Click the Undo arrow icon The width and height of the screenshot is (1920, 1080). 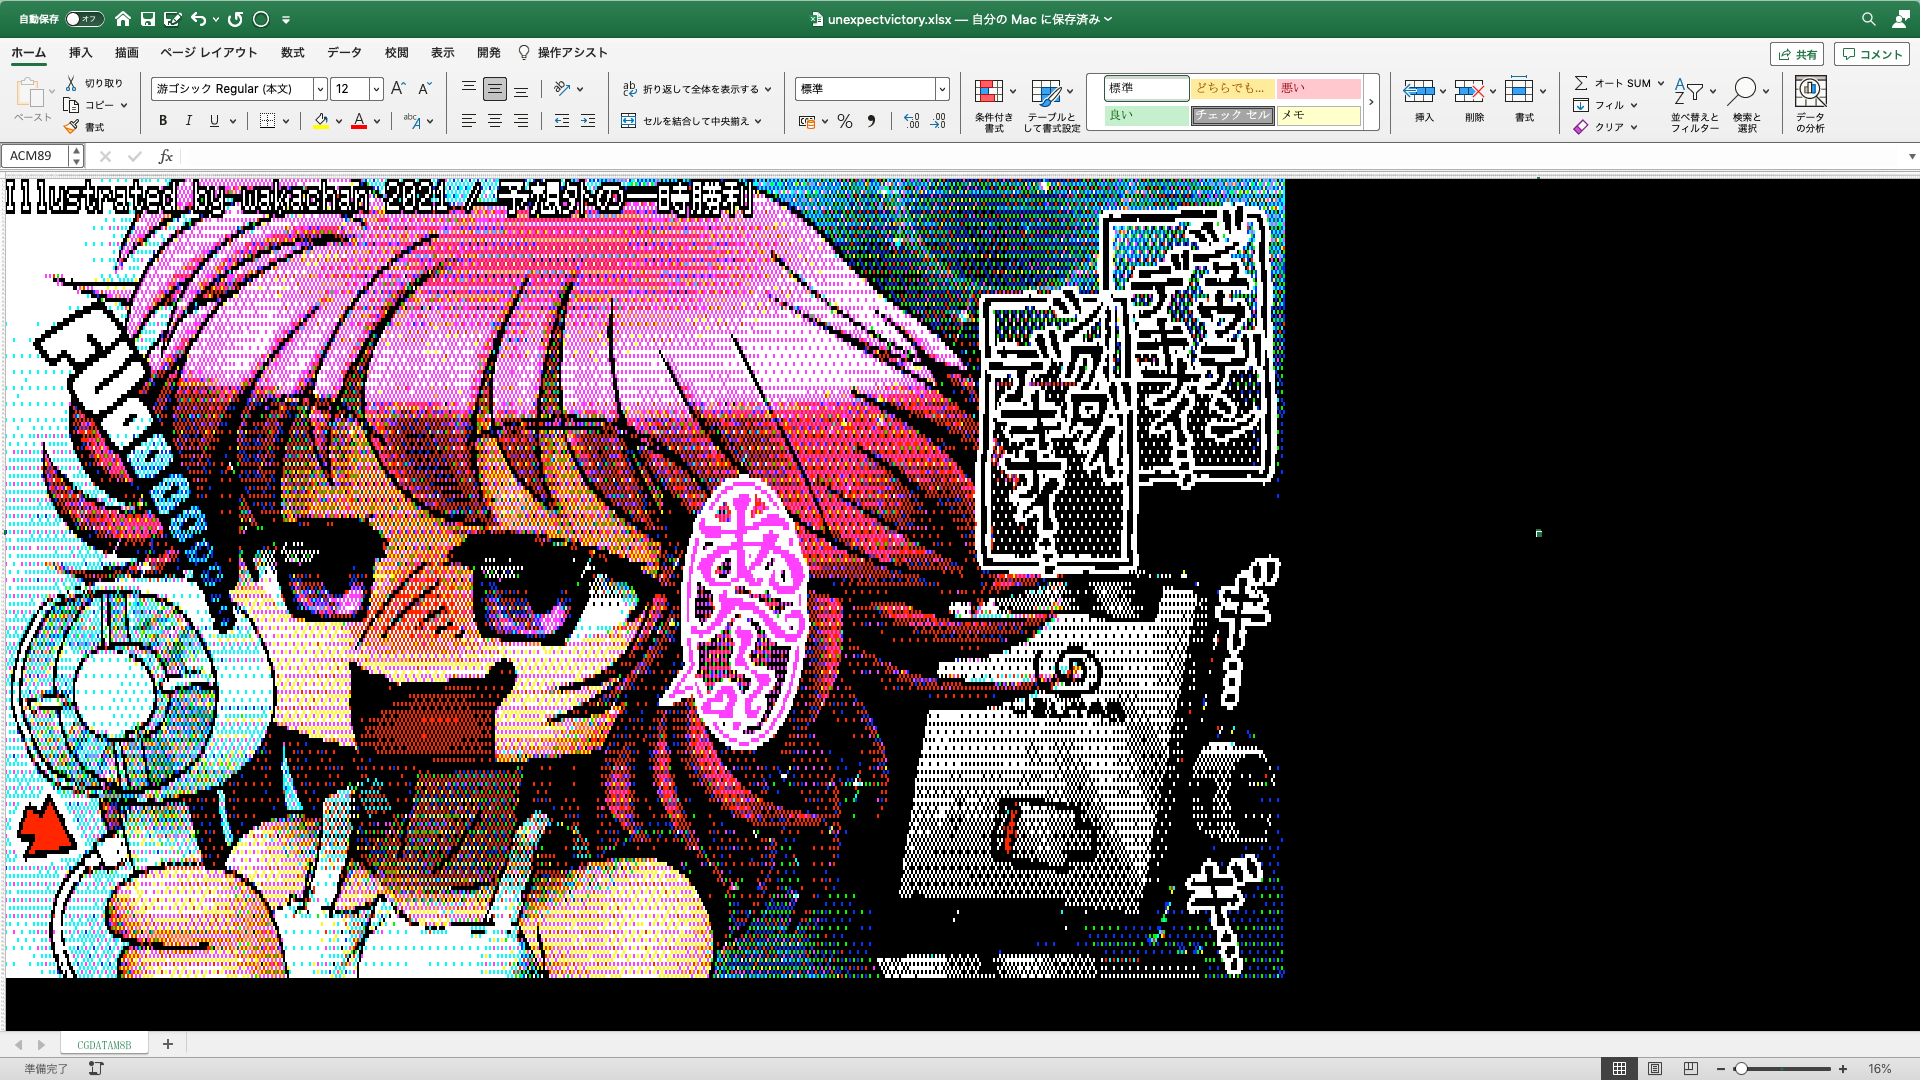tap(199, 19)
